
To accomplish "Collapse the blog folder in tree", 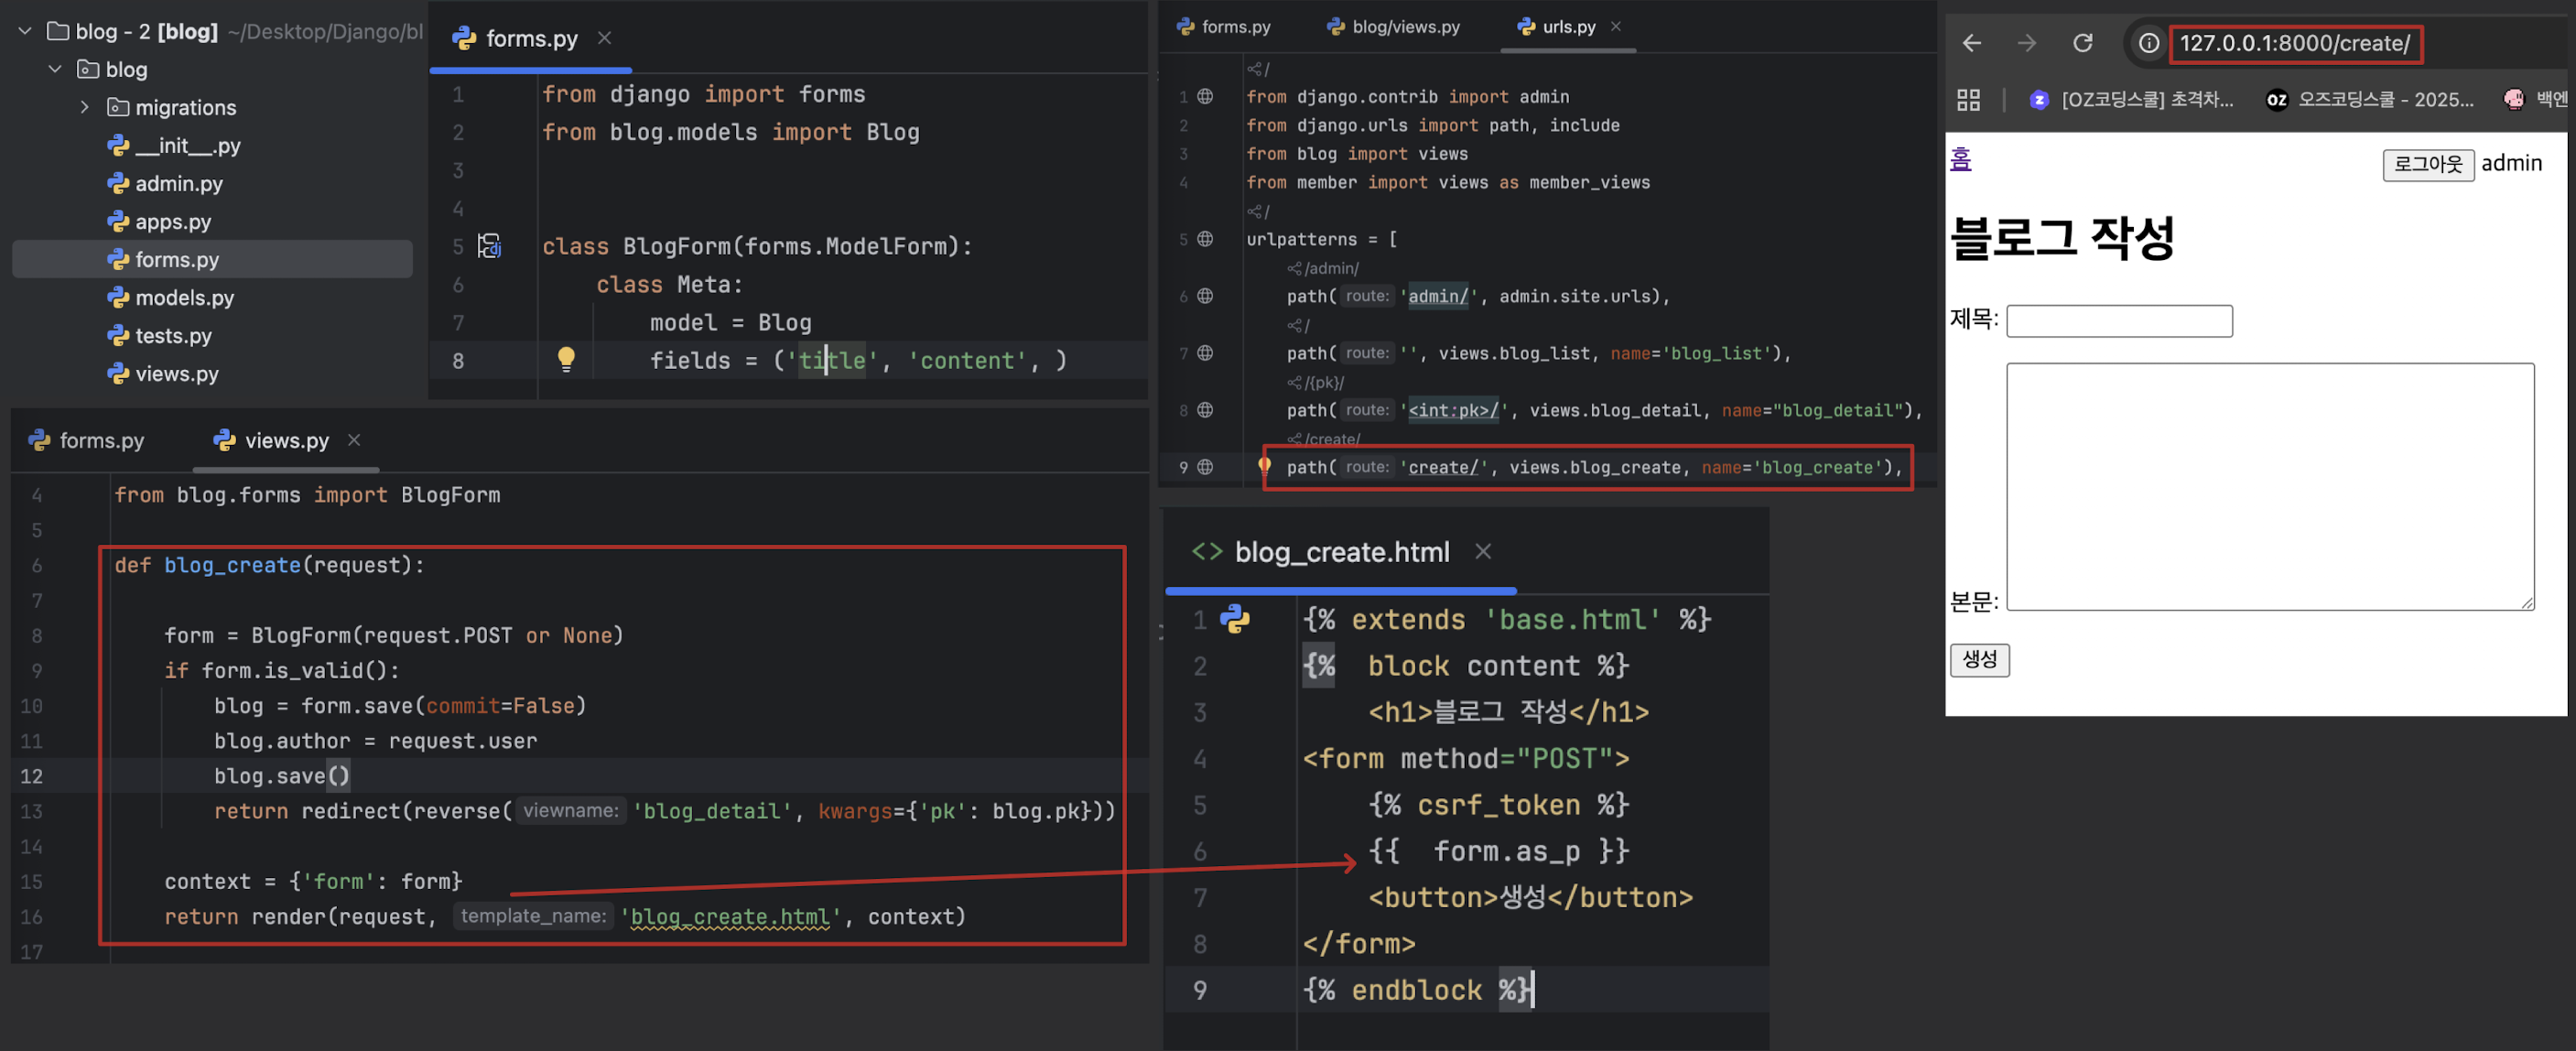I will (x=56, y=69).
